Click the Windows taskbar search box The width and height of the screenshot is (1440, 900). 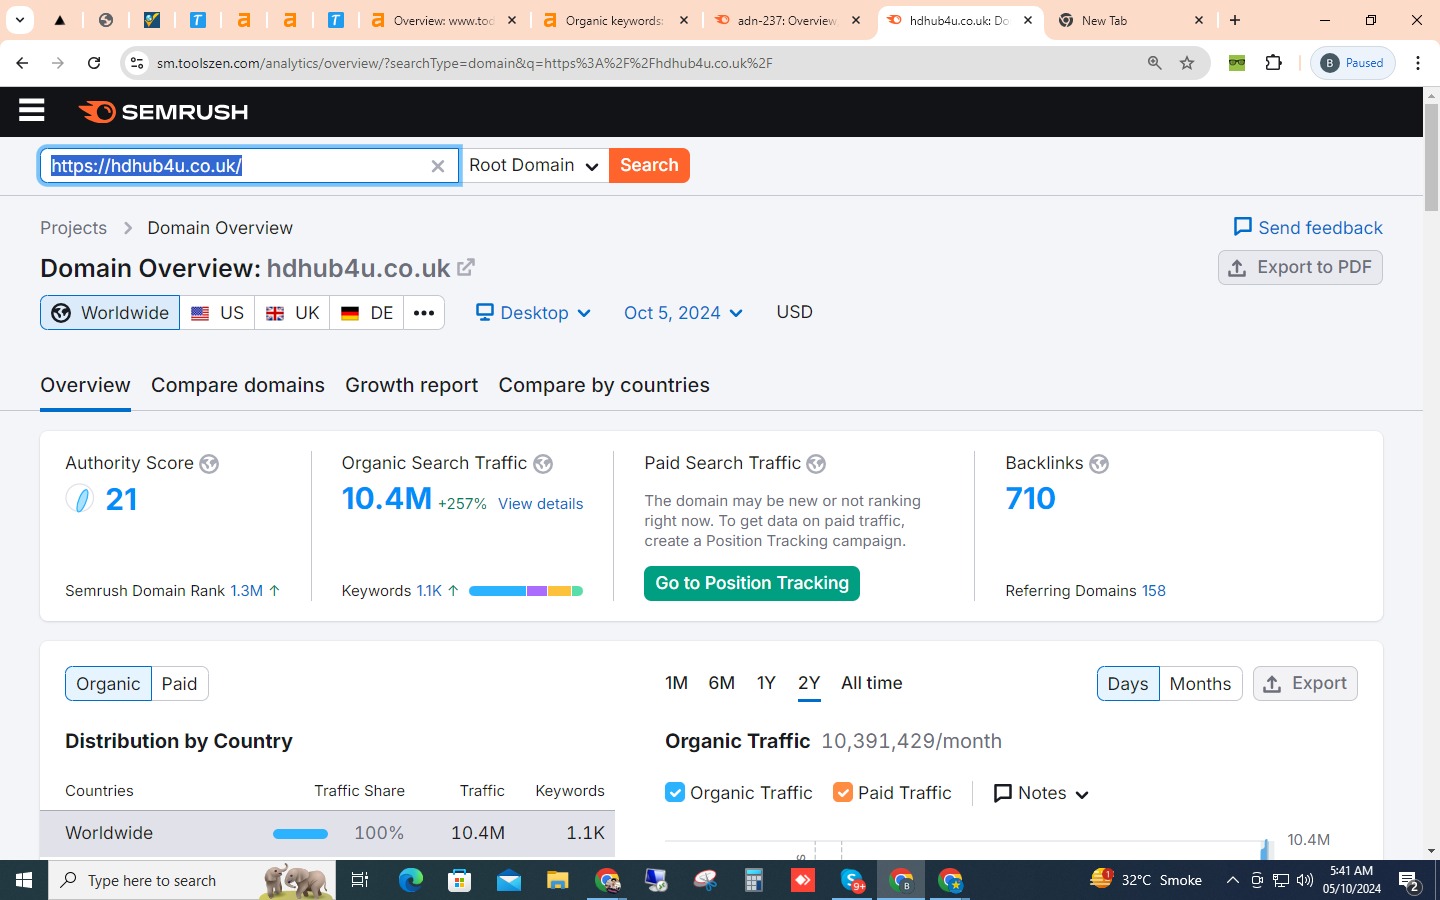192,880
